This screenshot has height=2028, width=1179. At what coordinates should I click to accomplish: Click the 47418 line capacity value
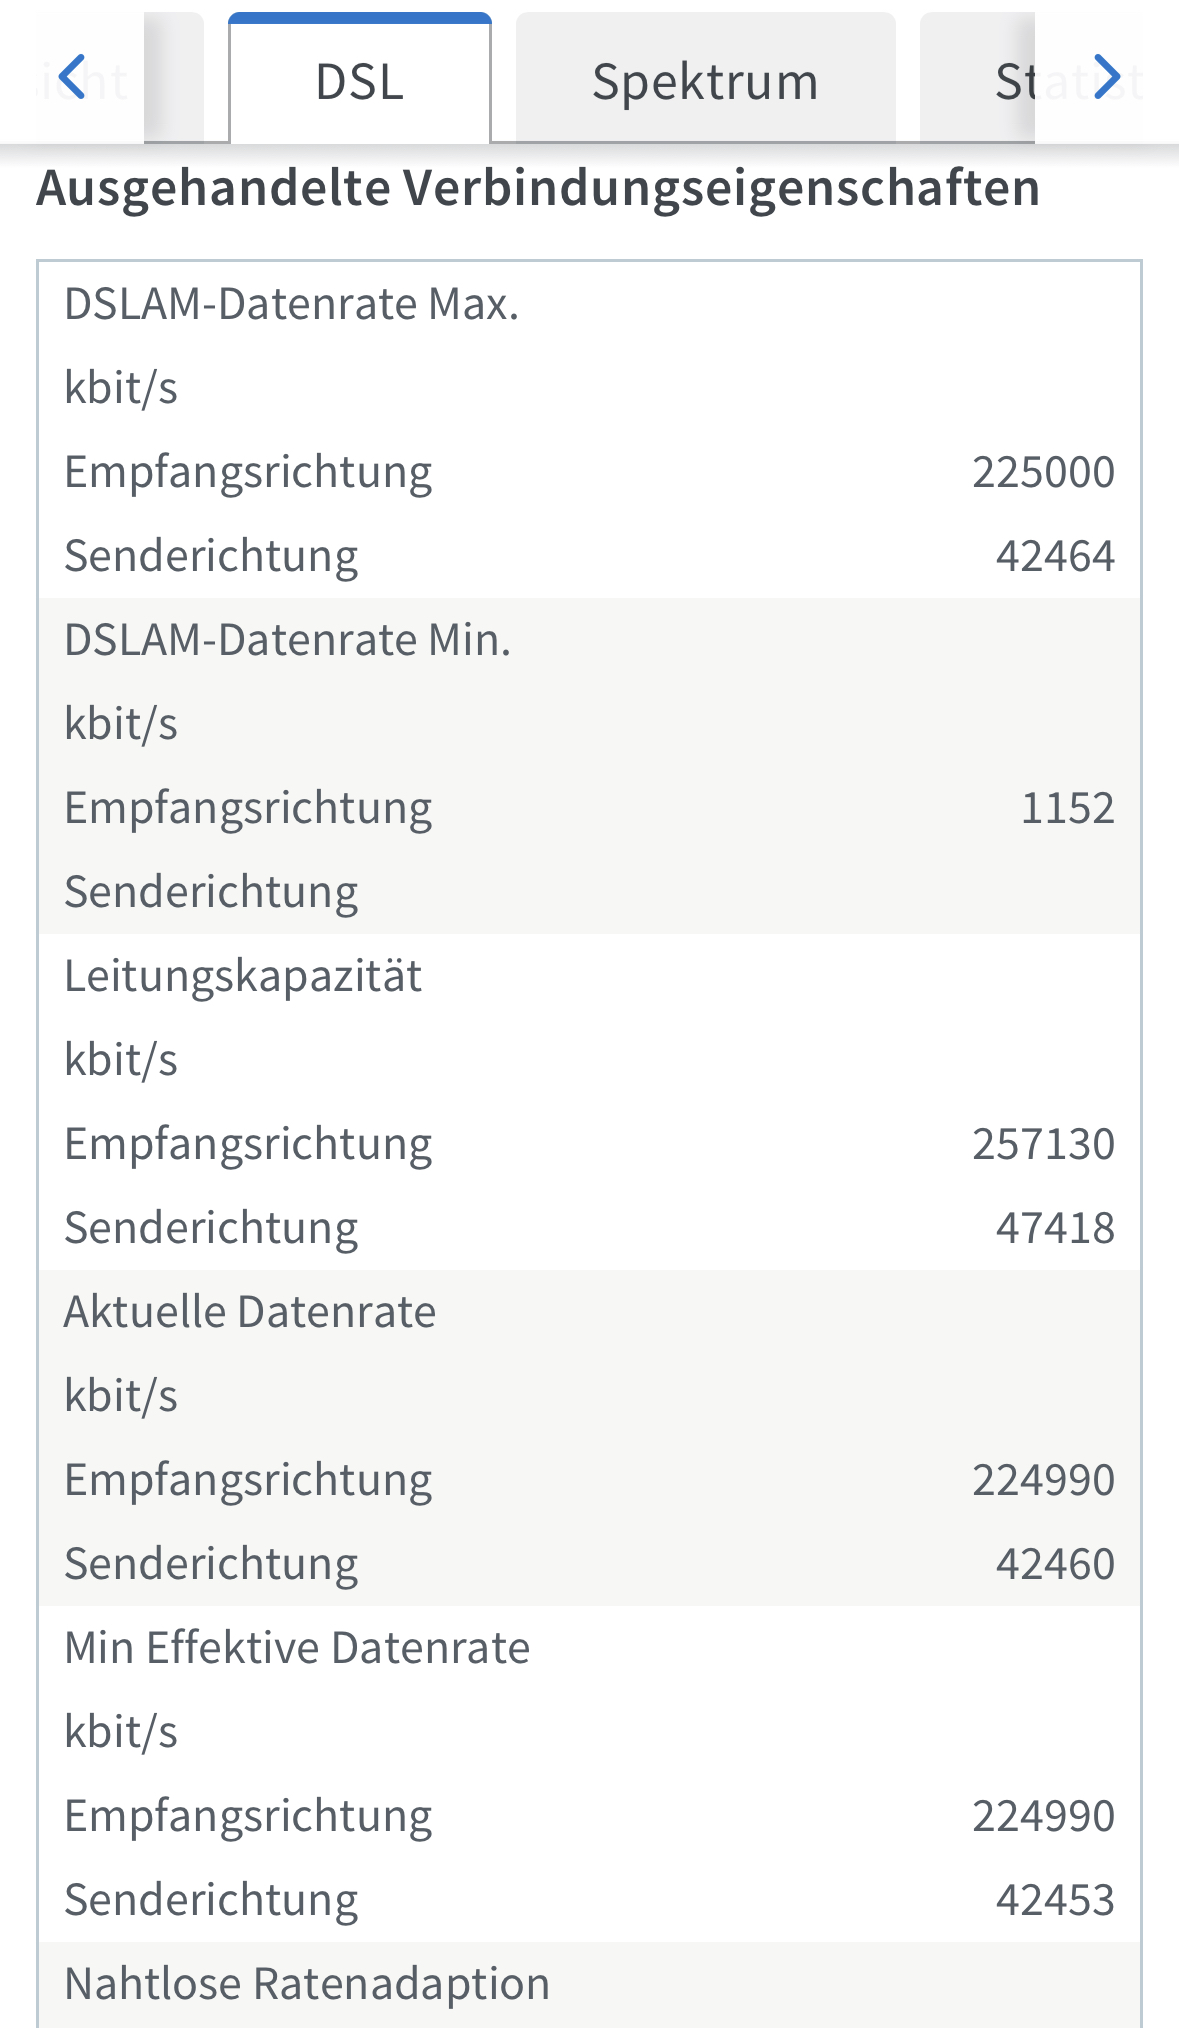click(x=1055, y=1228)
